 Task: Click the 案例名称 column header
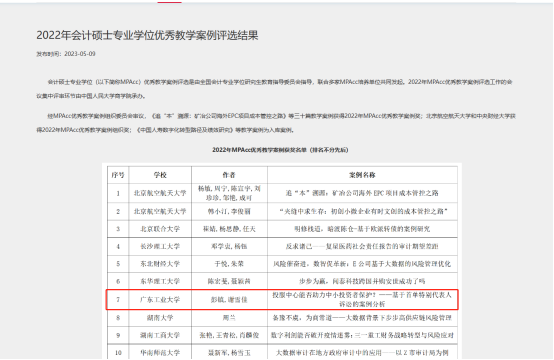pos(362,175)
